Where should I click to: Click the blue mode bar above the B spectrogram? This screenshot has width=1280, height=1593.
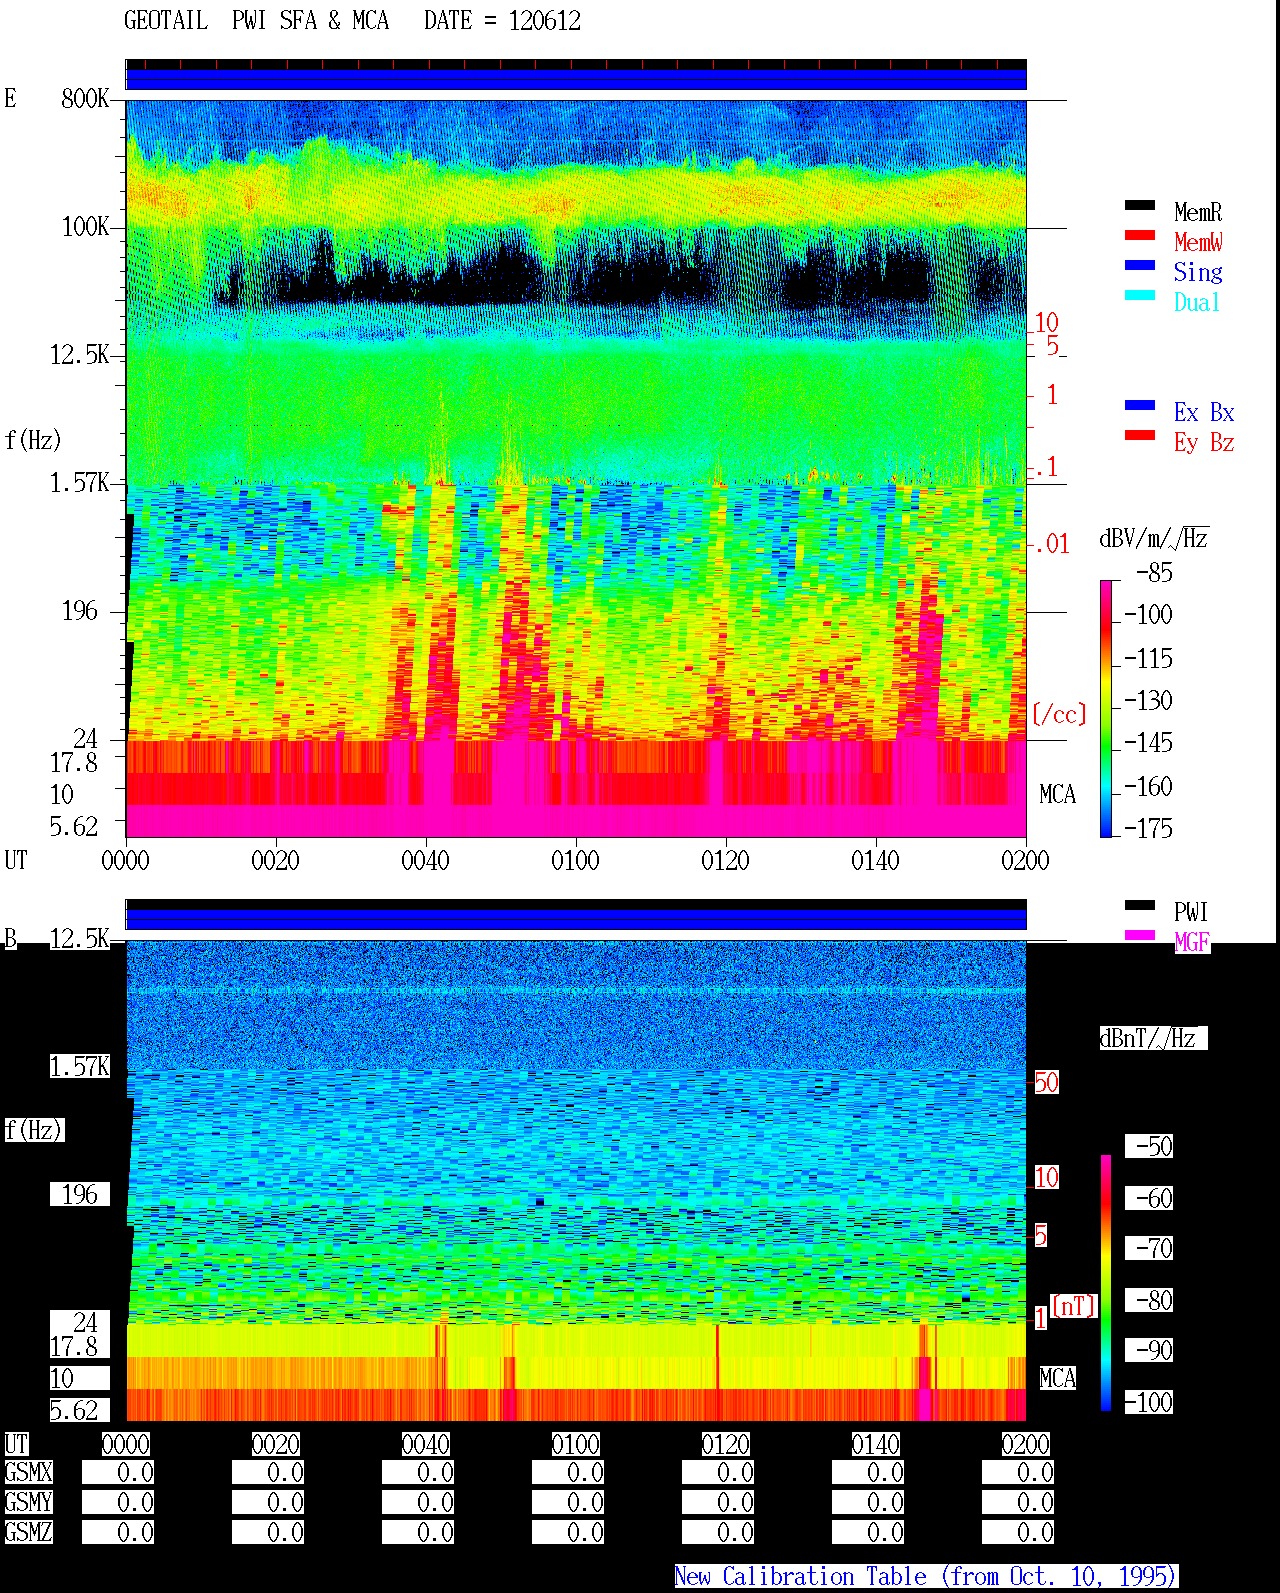(x=576, y=918)
